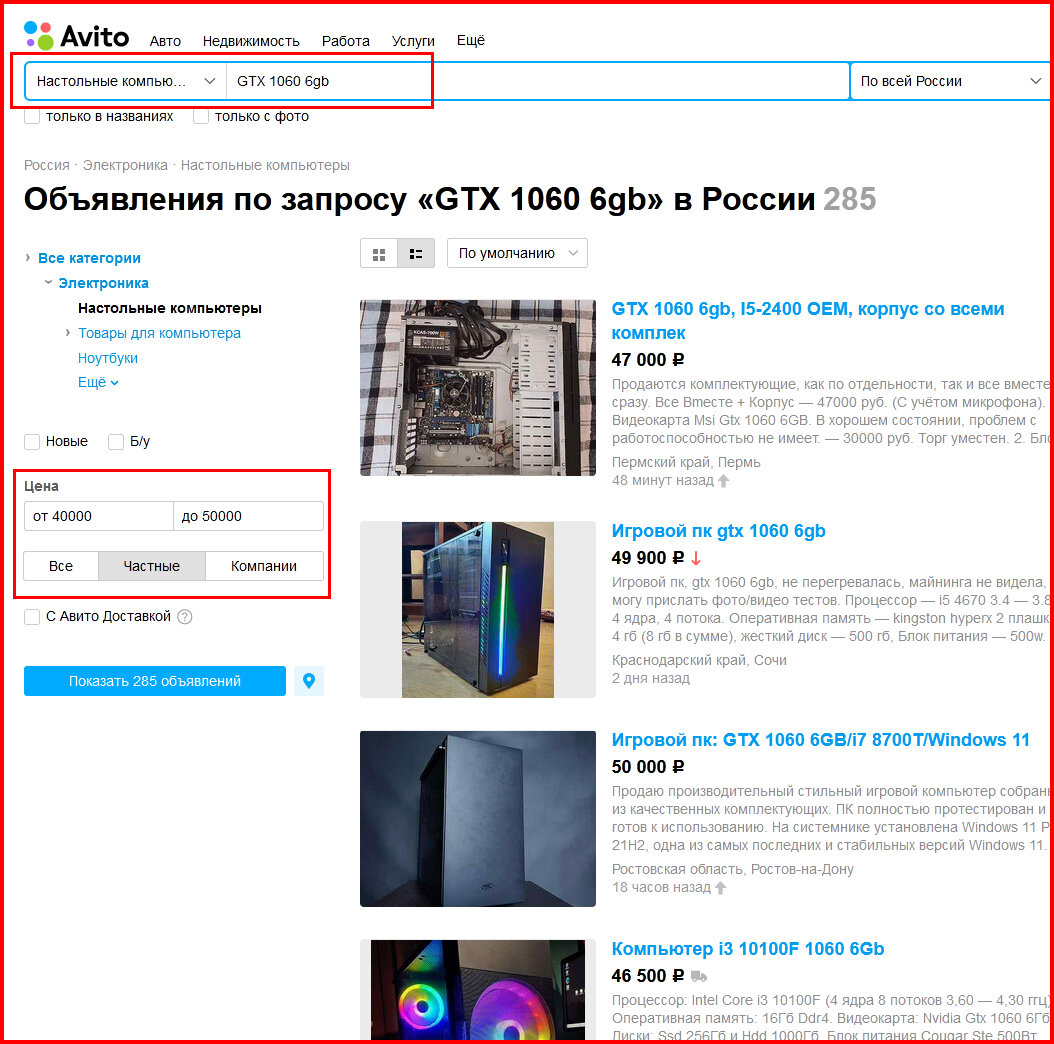Viewport: 1054px width, 1044px height.
Task: Open sorting dropdown 'По умолчанию'
Action: tap(518, 253)
